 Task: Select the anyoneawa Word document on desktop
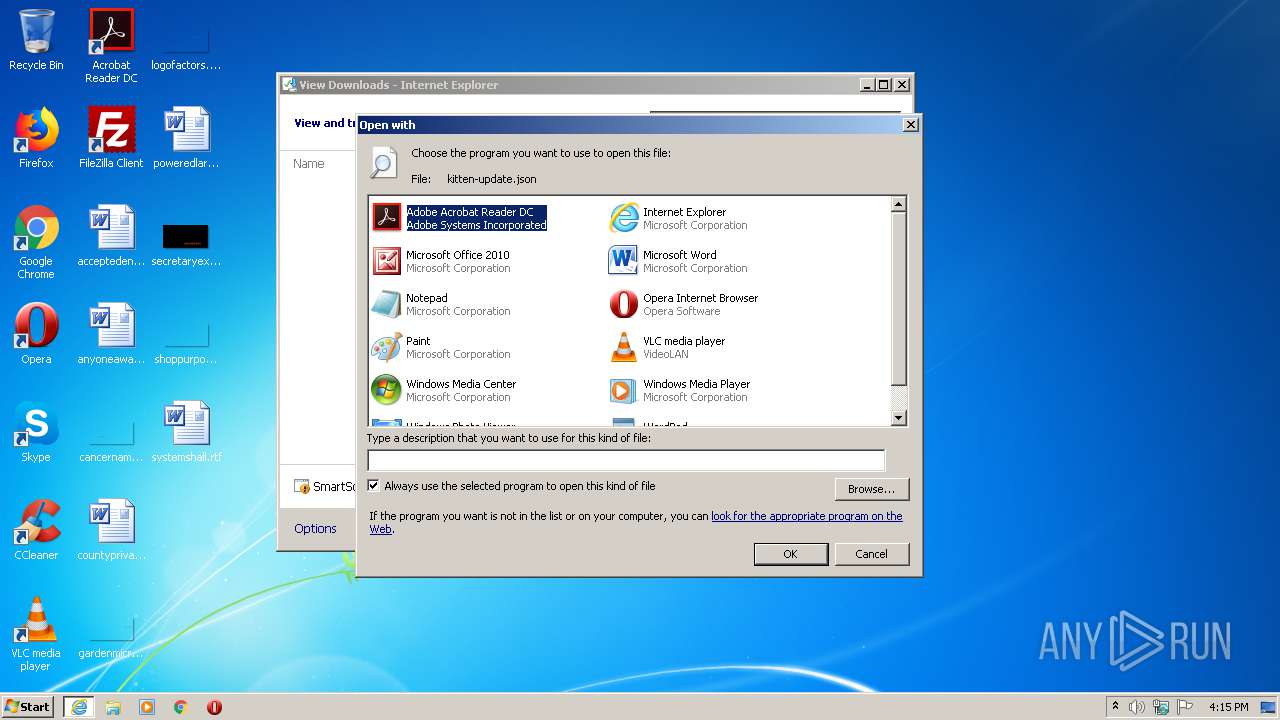click(111, 334)
